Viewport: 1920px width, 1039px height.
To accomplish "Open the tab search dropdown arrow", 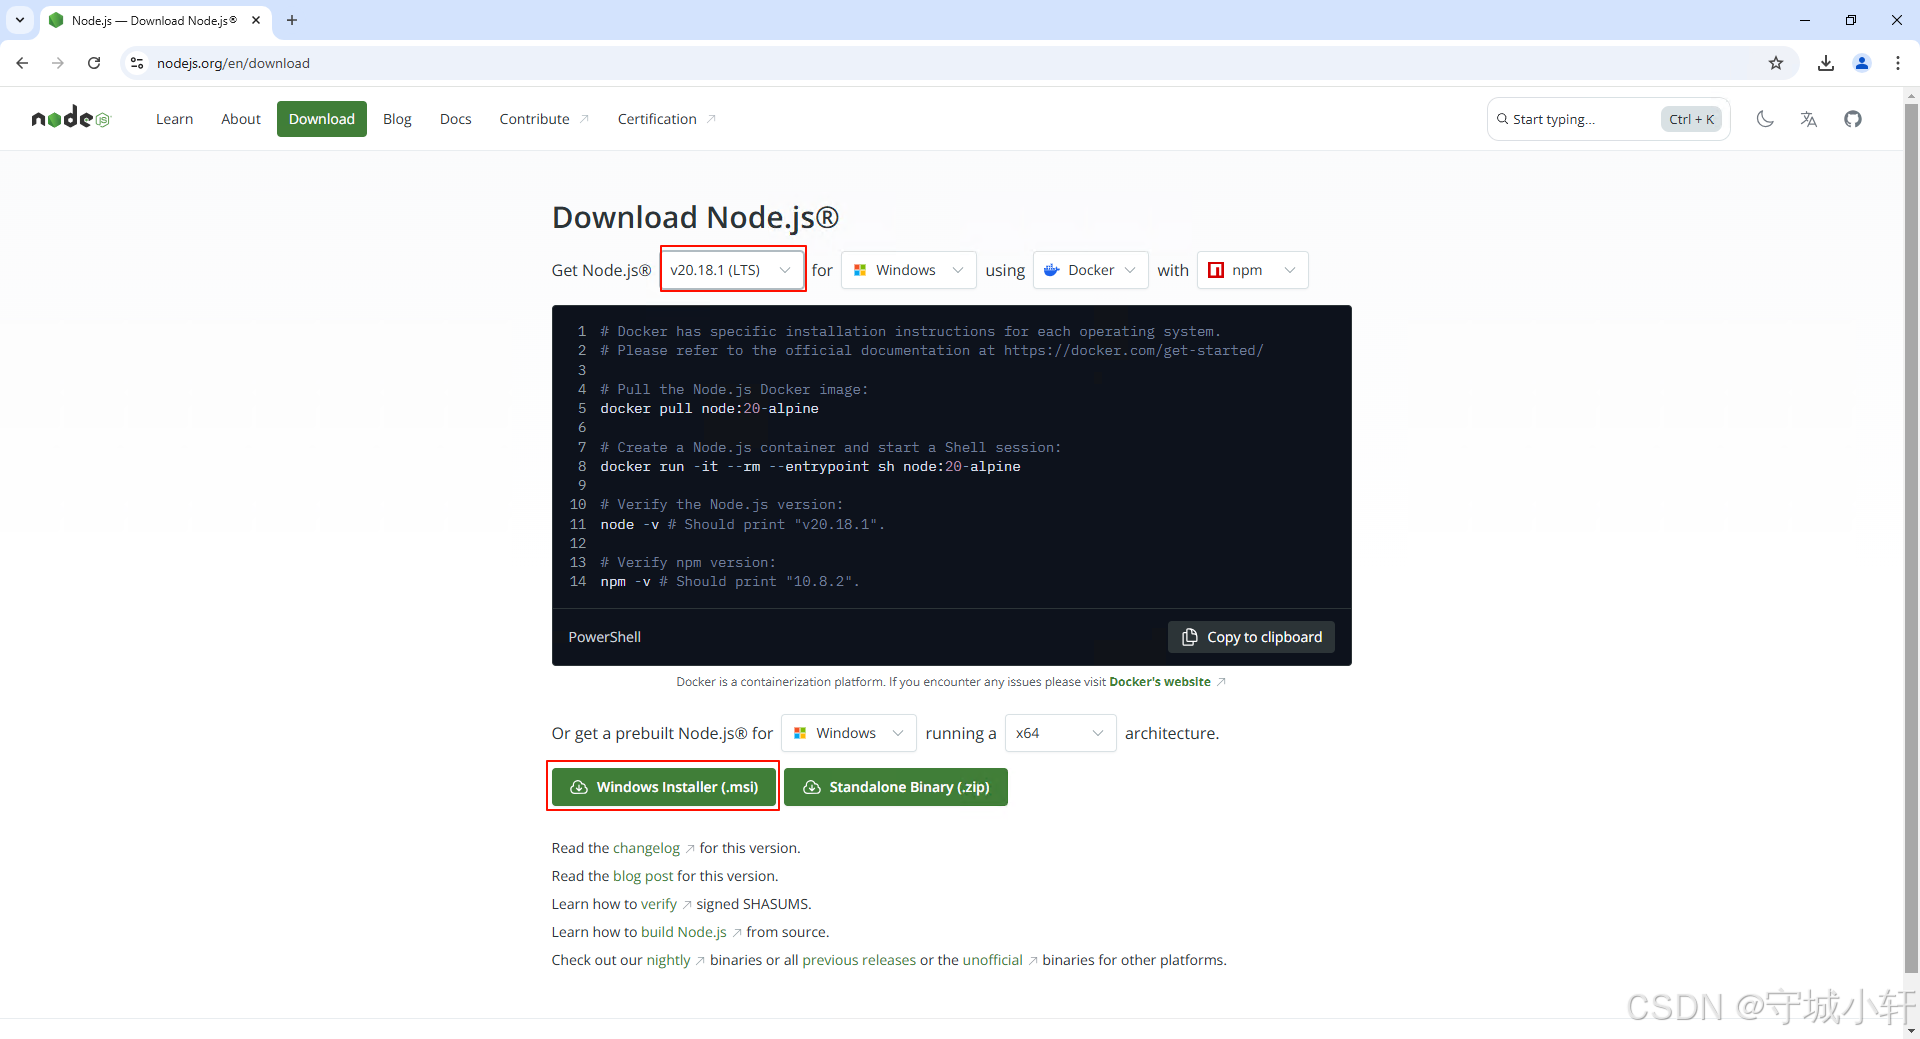I will coord(20,20).
